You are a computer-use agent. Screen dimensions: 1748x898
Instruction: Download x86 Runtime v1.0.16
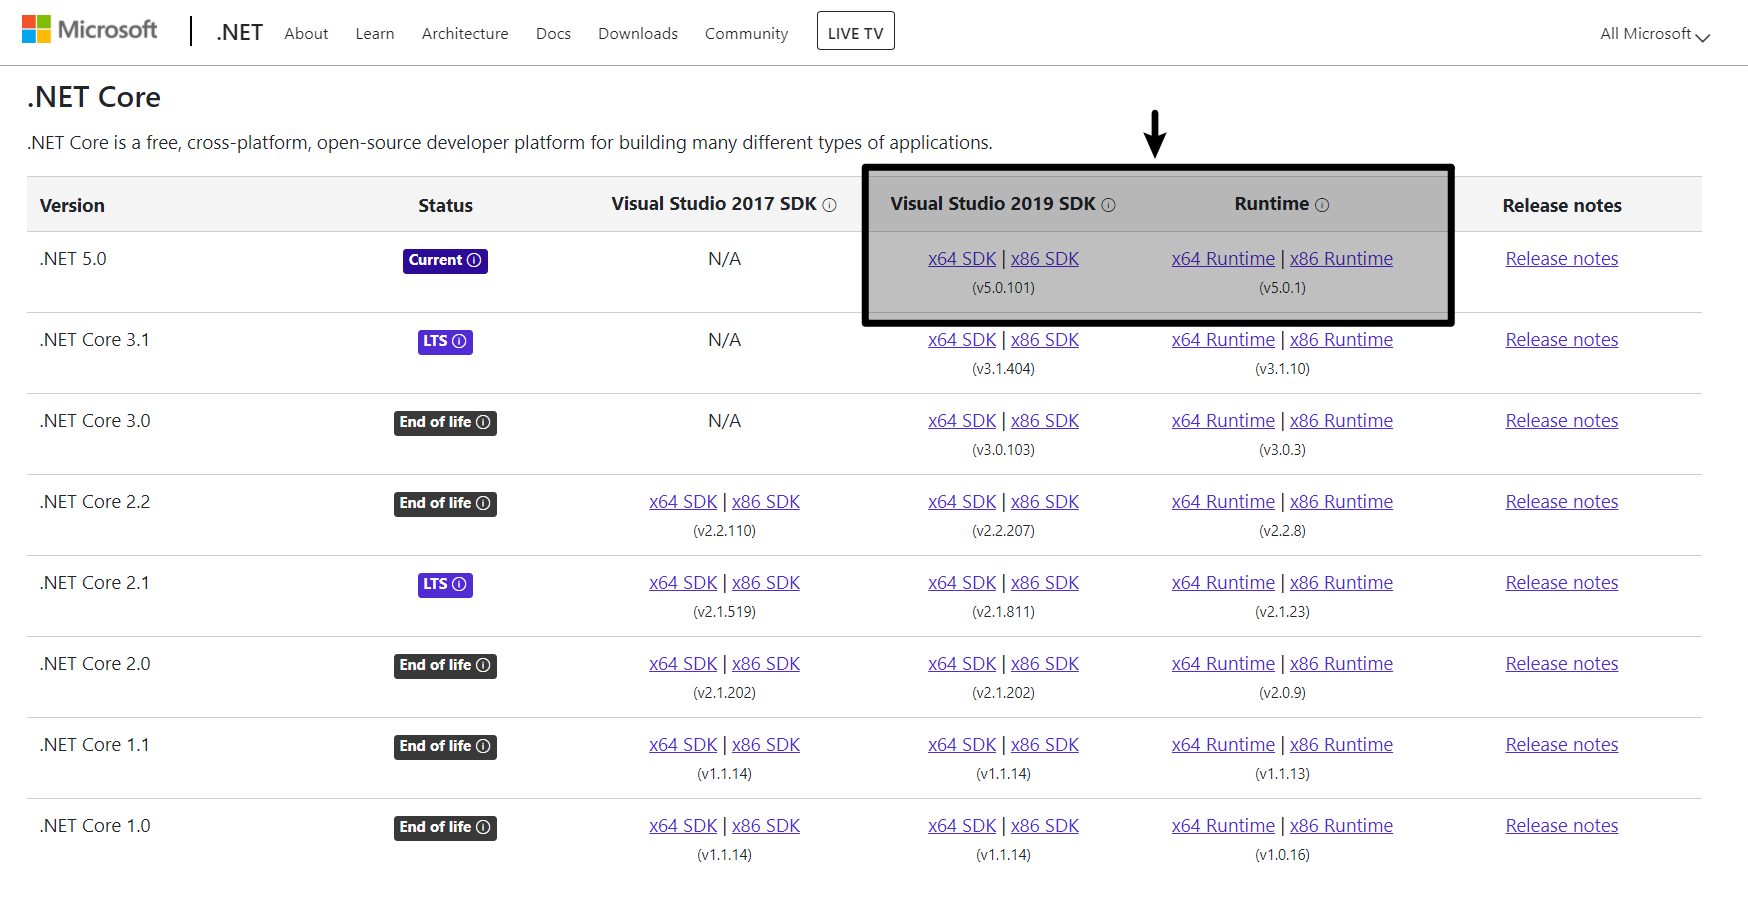[x=1341, y=826]
